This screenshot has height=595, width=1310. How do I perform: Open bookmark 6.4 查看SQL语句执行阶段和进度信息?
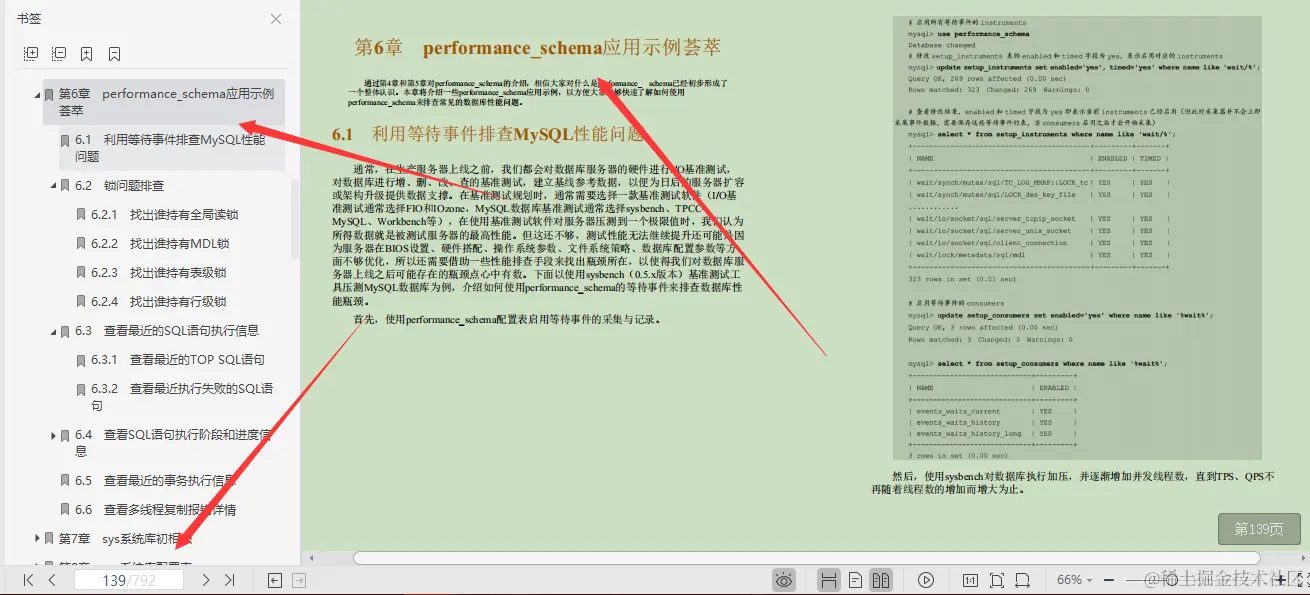tap(173, 443)
